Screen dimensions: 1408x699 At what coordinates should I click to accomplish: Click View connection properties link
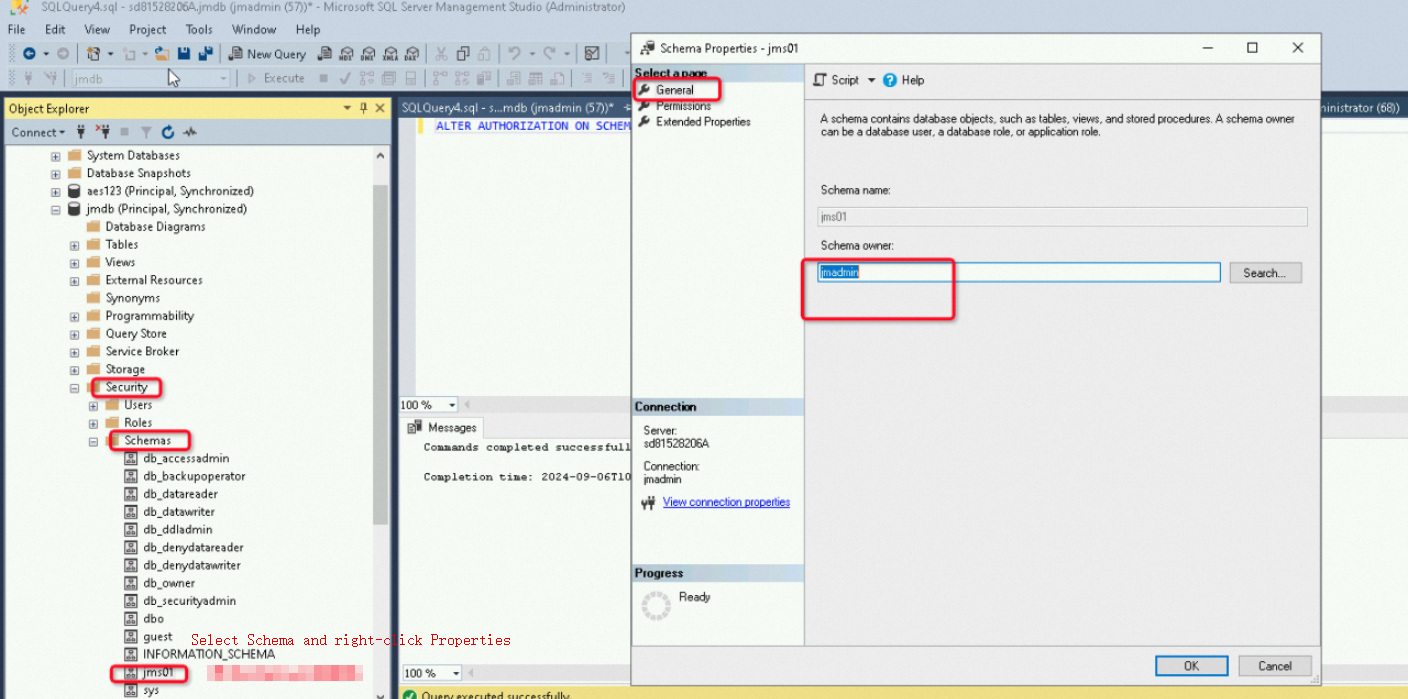(726, 502)
